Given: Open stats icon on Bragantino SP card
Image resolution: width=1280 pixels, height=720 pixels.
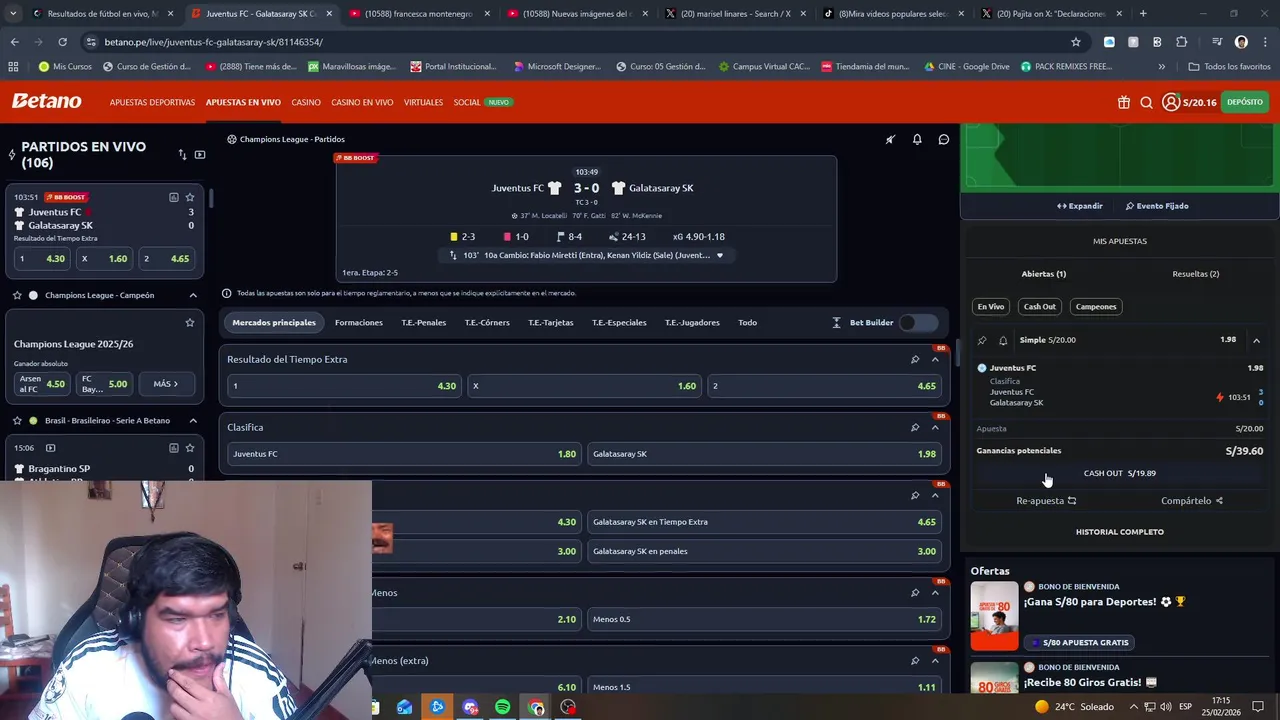Looking at the screenshot, I should point(173,448).
